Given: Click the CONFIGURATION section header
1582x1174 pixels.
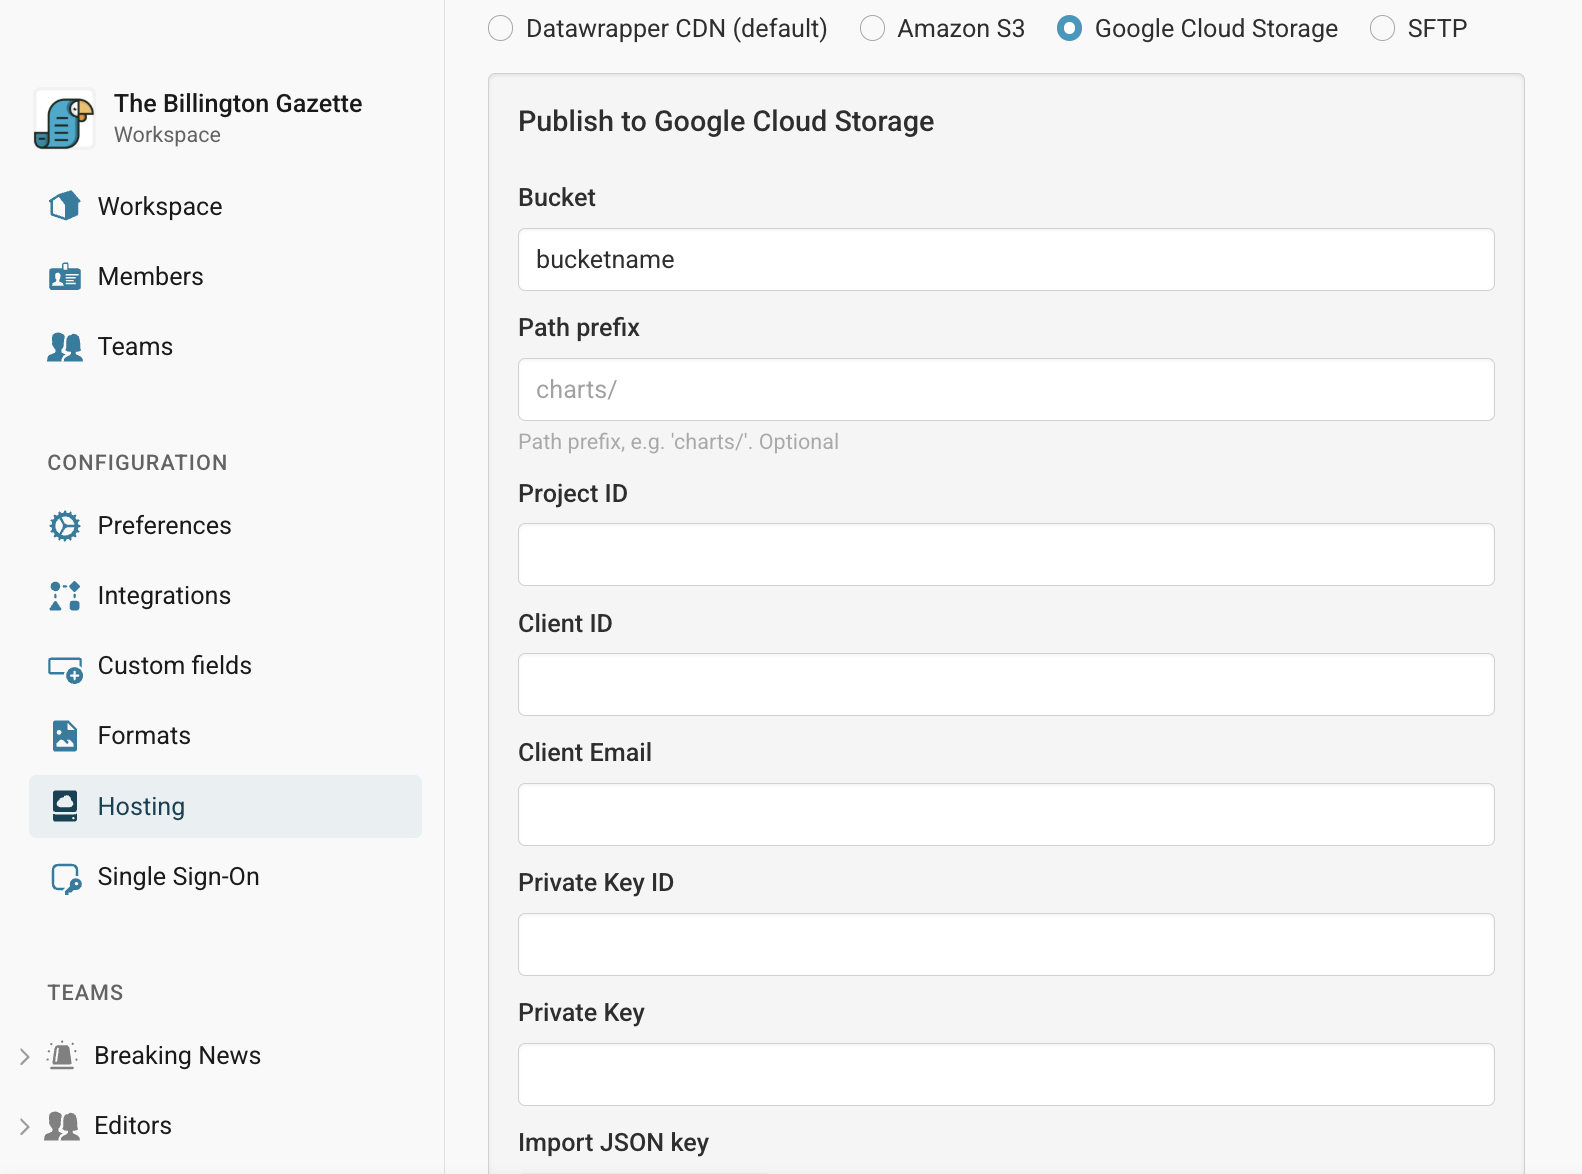Looking at the screenshot, I should point(138,463).
